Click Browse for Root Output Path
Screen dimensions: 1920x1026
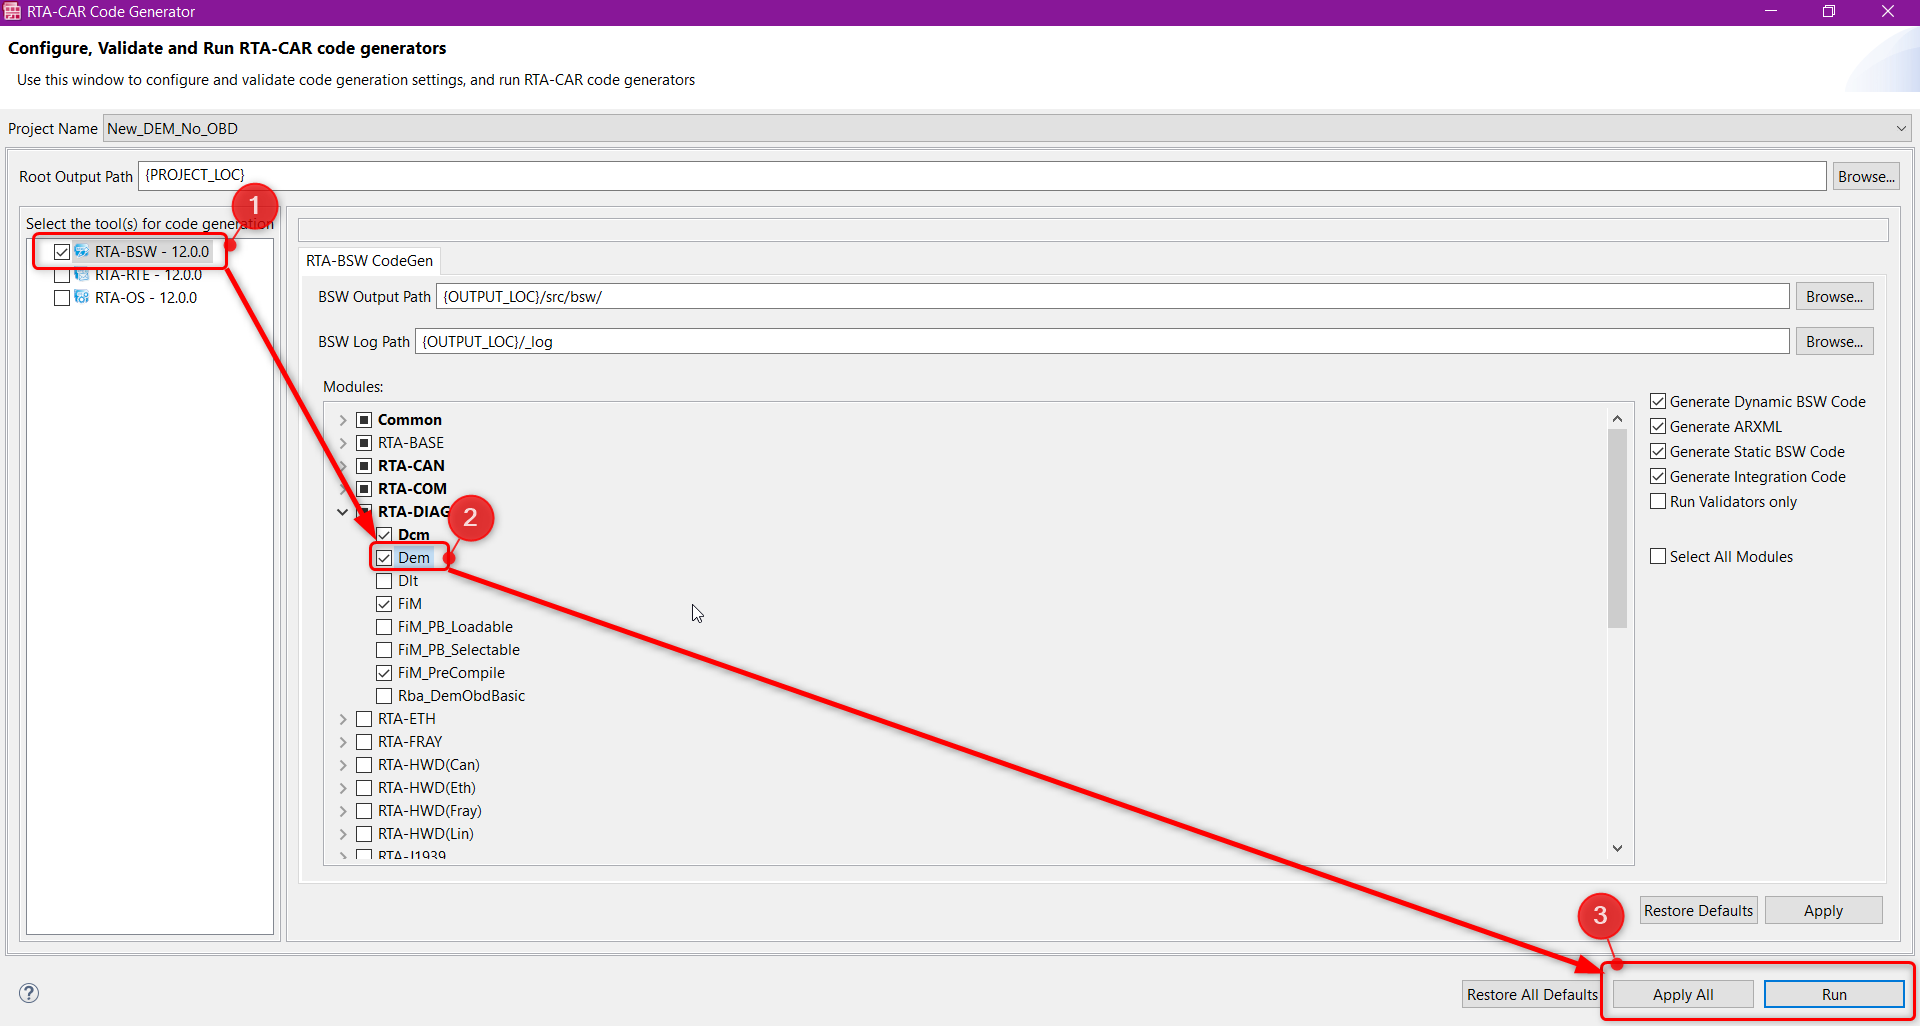tap(1866, 176)
